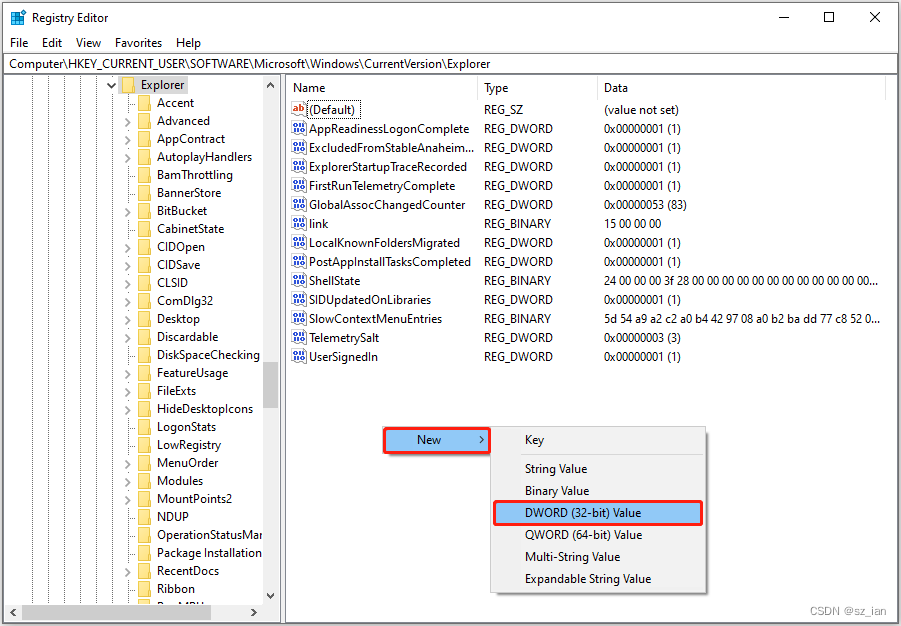The height and width of the screenshot is (626, 901).
Task: Choose New in the context menu
Action: coord(437,440)
